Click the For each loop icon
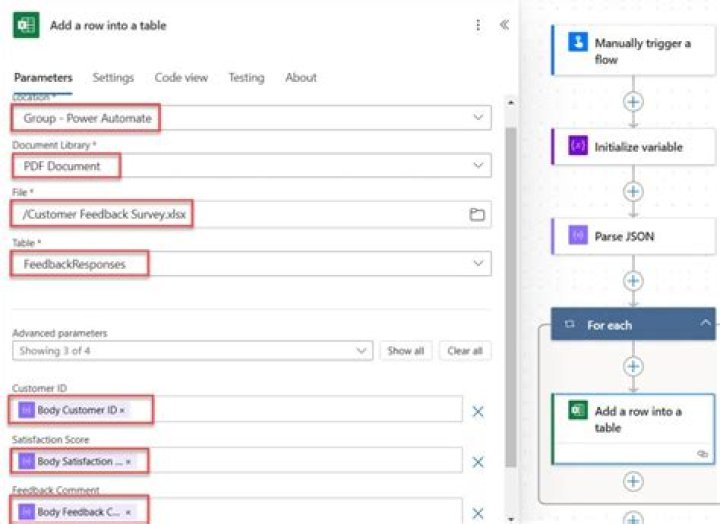The height and width of the screenshot is (524, 720). click(569, 324)
